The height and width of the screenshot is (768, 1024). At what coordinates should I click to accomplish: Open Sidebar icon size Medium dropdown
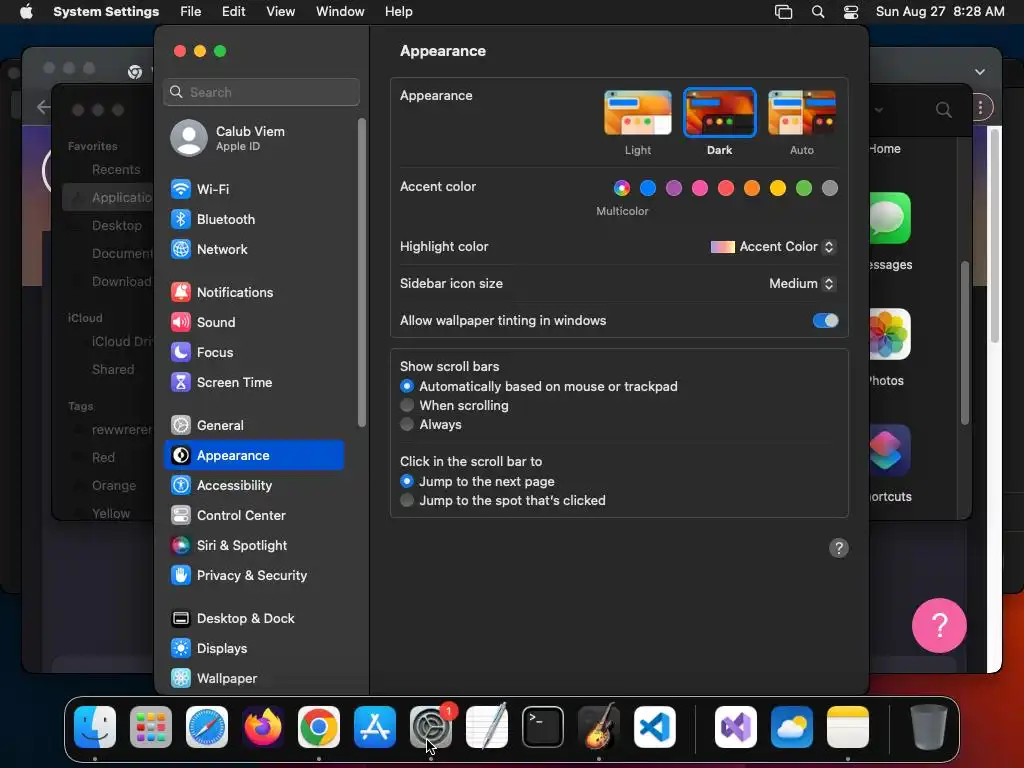tap(802, 284)
